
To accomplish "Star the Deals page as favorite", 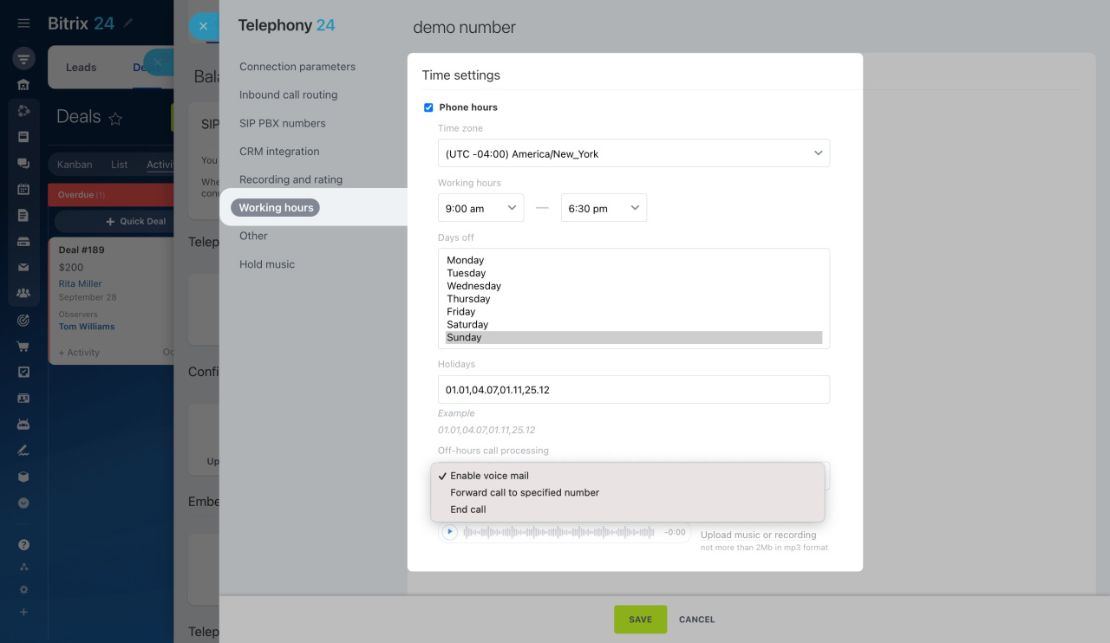I will (115, 118).
